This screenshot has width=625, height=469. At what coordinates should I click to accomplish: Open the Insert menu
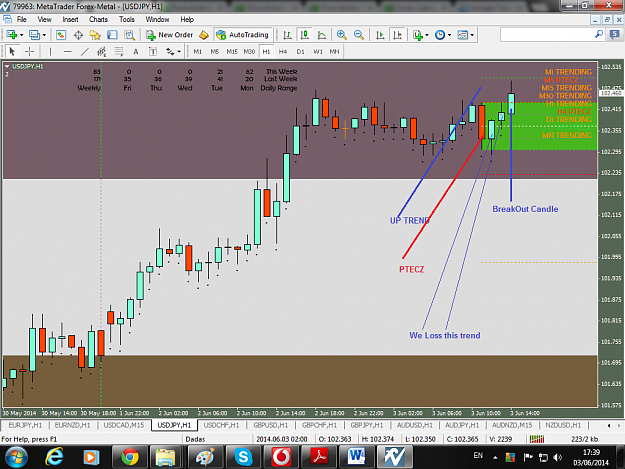(x=70, y=19)
